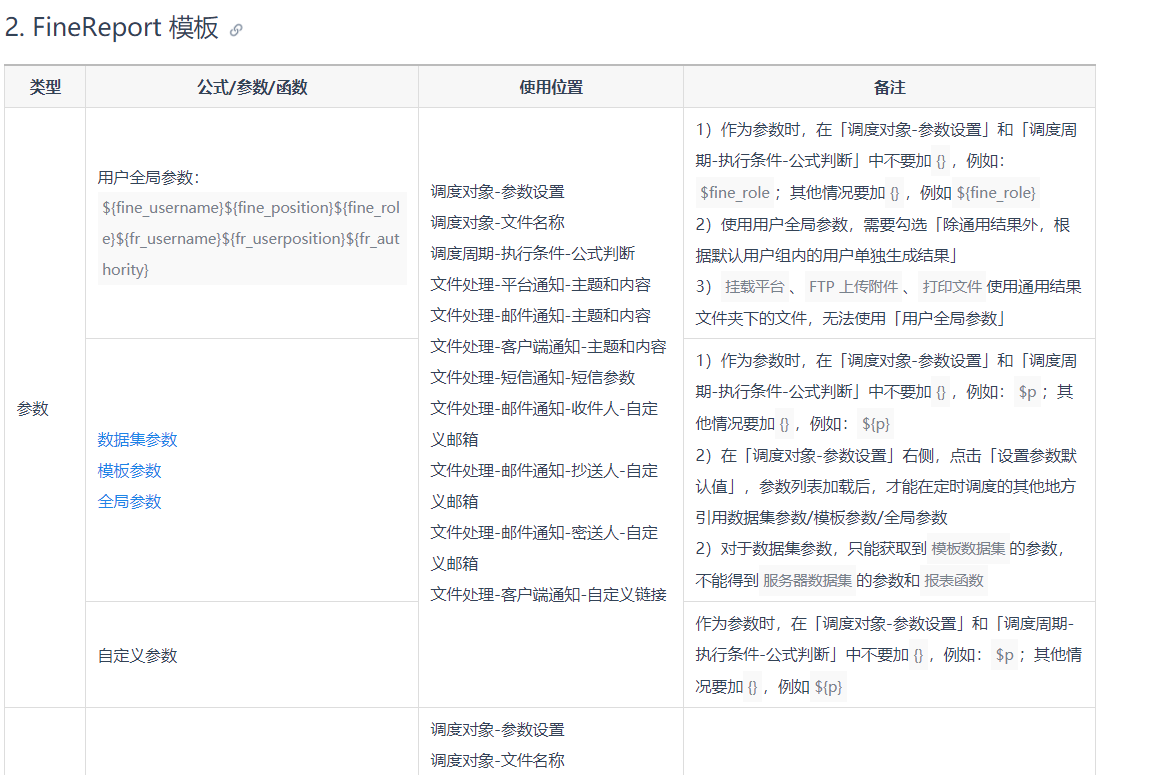
Task: Click the 类型 column header
Action: [x=45, y=87]
